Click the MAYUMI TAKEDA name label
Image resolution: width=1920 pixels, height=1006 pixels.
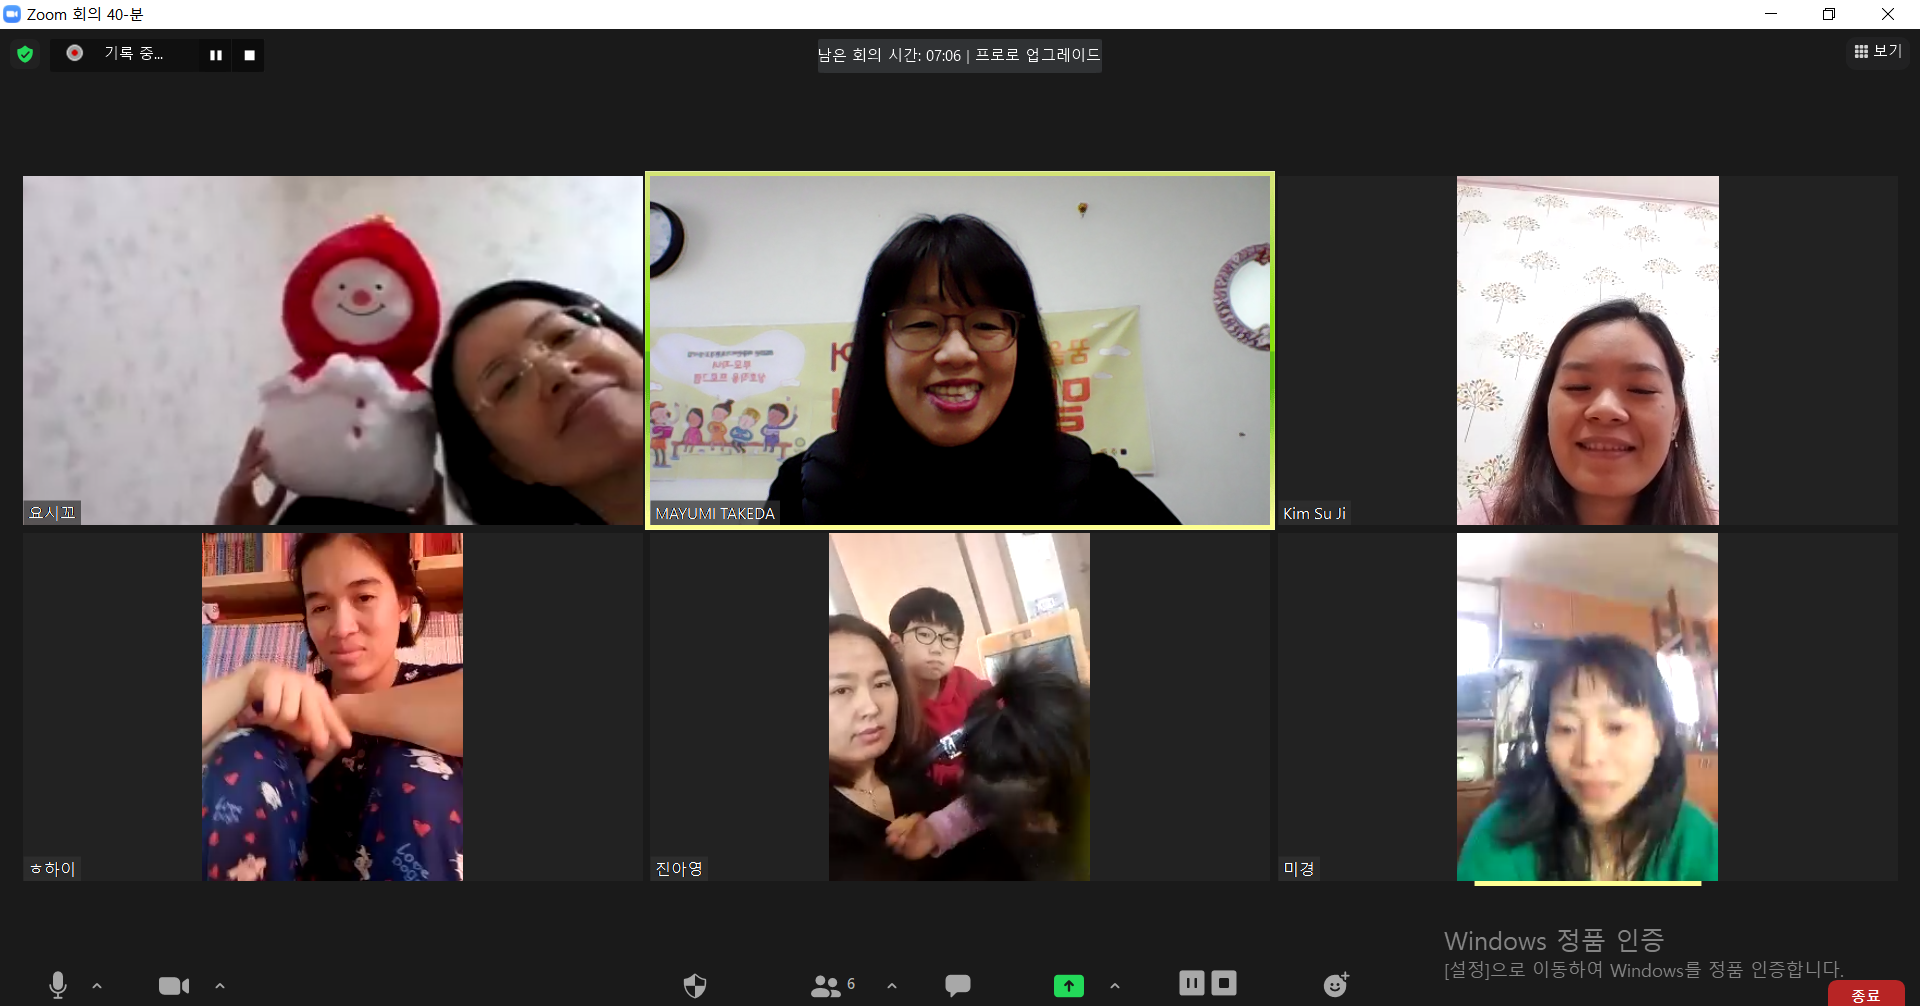coord(715,513)
